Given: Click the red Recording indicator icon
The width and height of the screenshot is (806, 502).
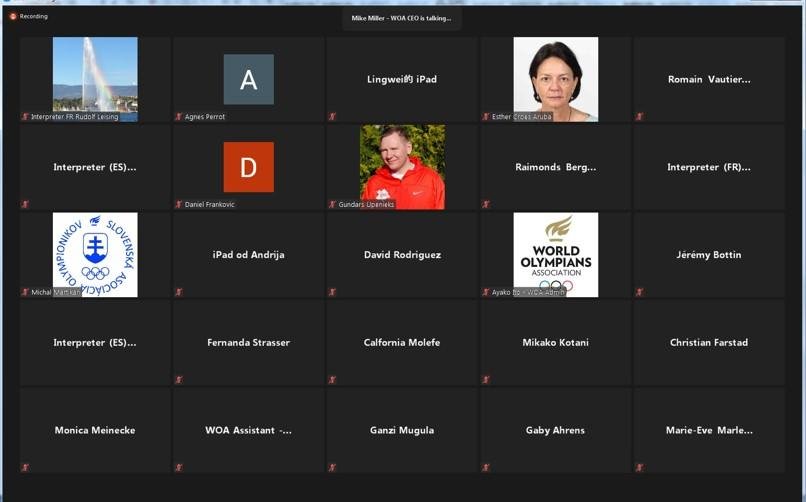Looking at the screenshot, I should coord(13,17).
